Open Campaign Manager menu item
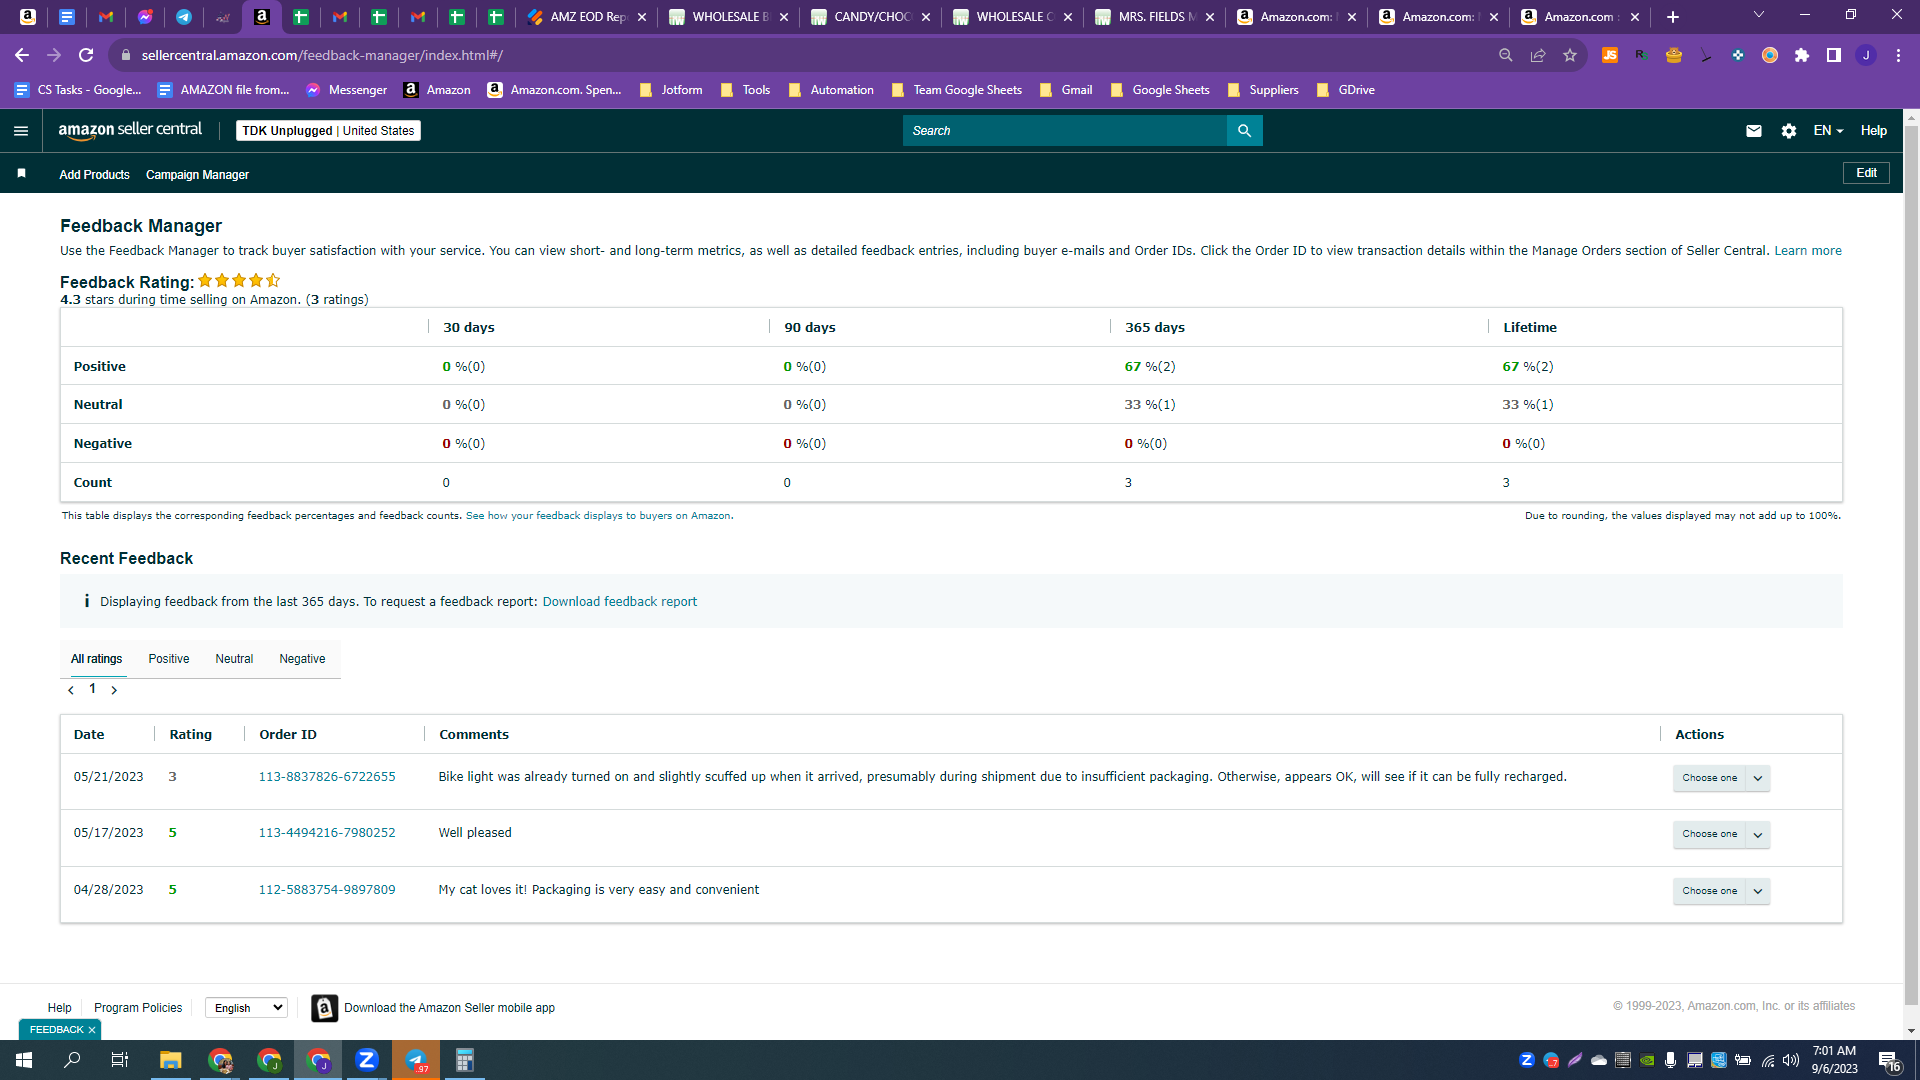Image resolution: width=1920 pixels, height=1080 pixels. (x=197, y=175)
